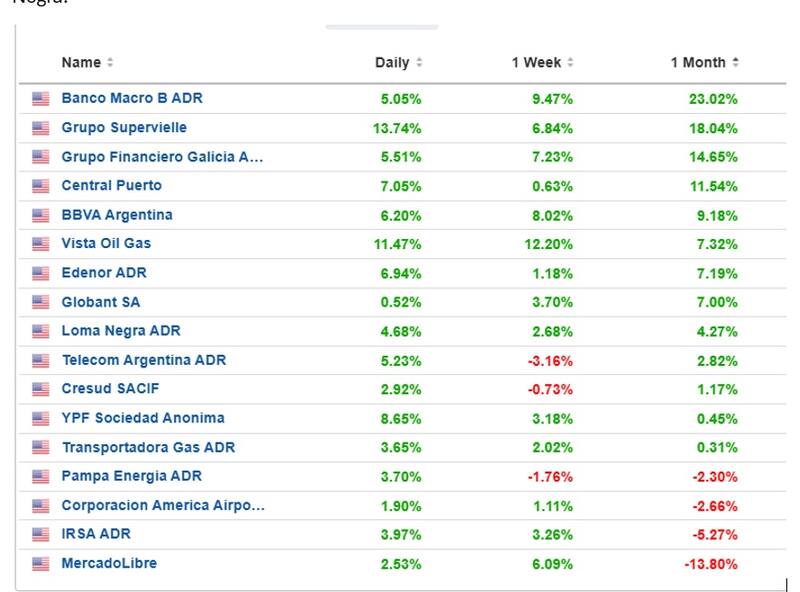Click the flag icon next to Grupo Supervielle
Screen dimensions: 800x592
[x=40, y=128]
